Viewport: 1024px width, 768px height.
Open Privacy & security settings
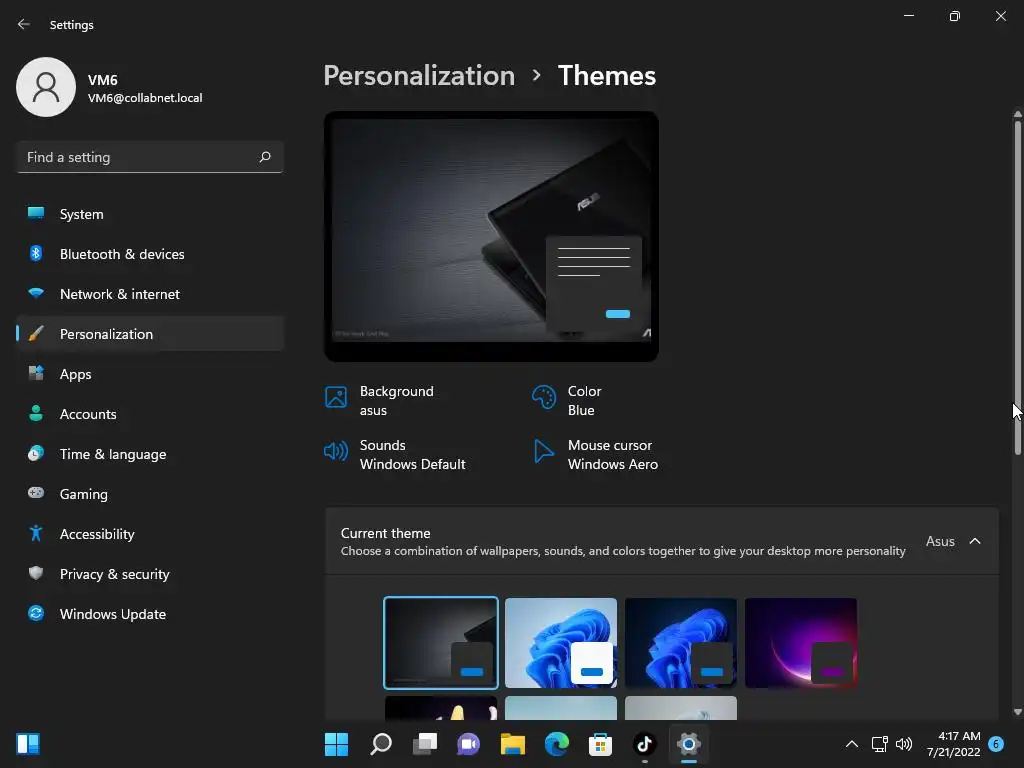coord(150,574)
